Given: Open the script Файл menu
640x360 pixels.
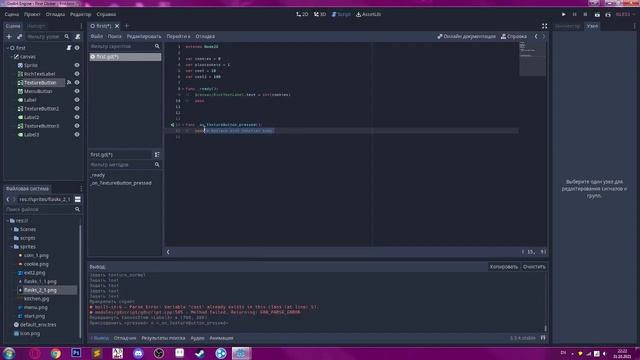Looking at the screenshot, I should click(x=97, y=36).
